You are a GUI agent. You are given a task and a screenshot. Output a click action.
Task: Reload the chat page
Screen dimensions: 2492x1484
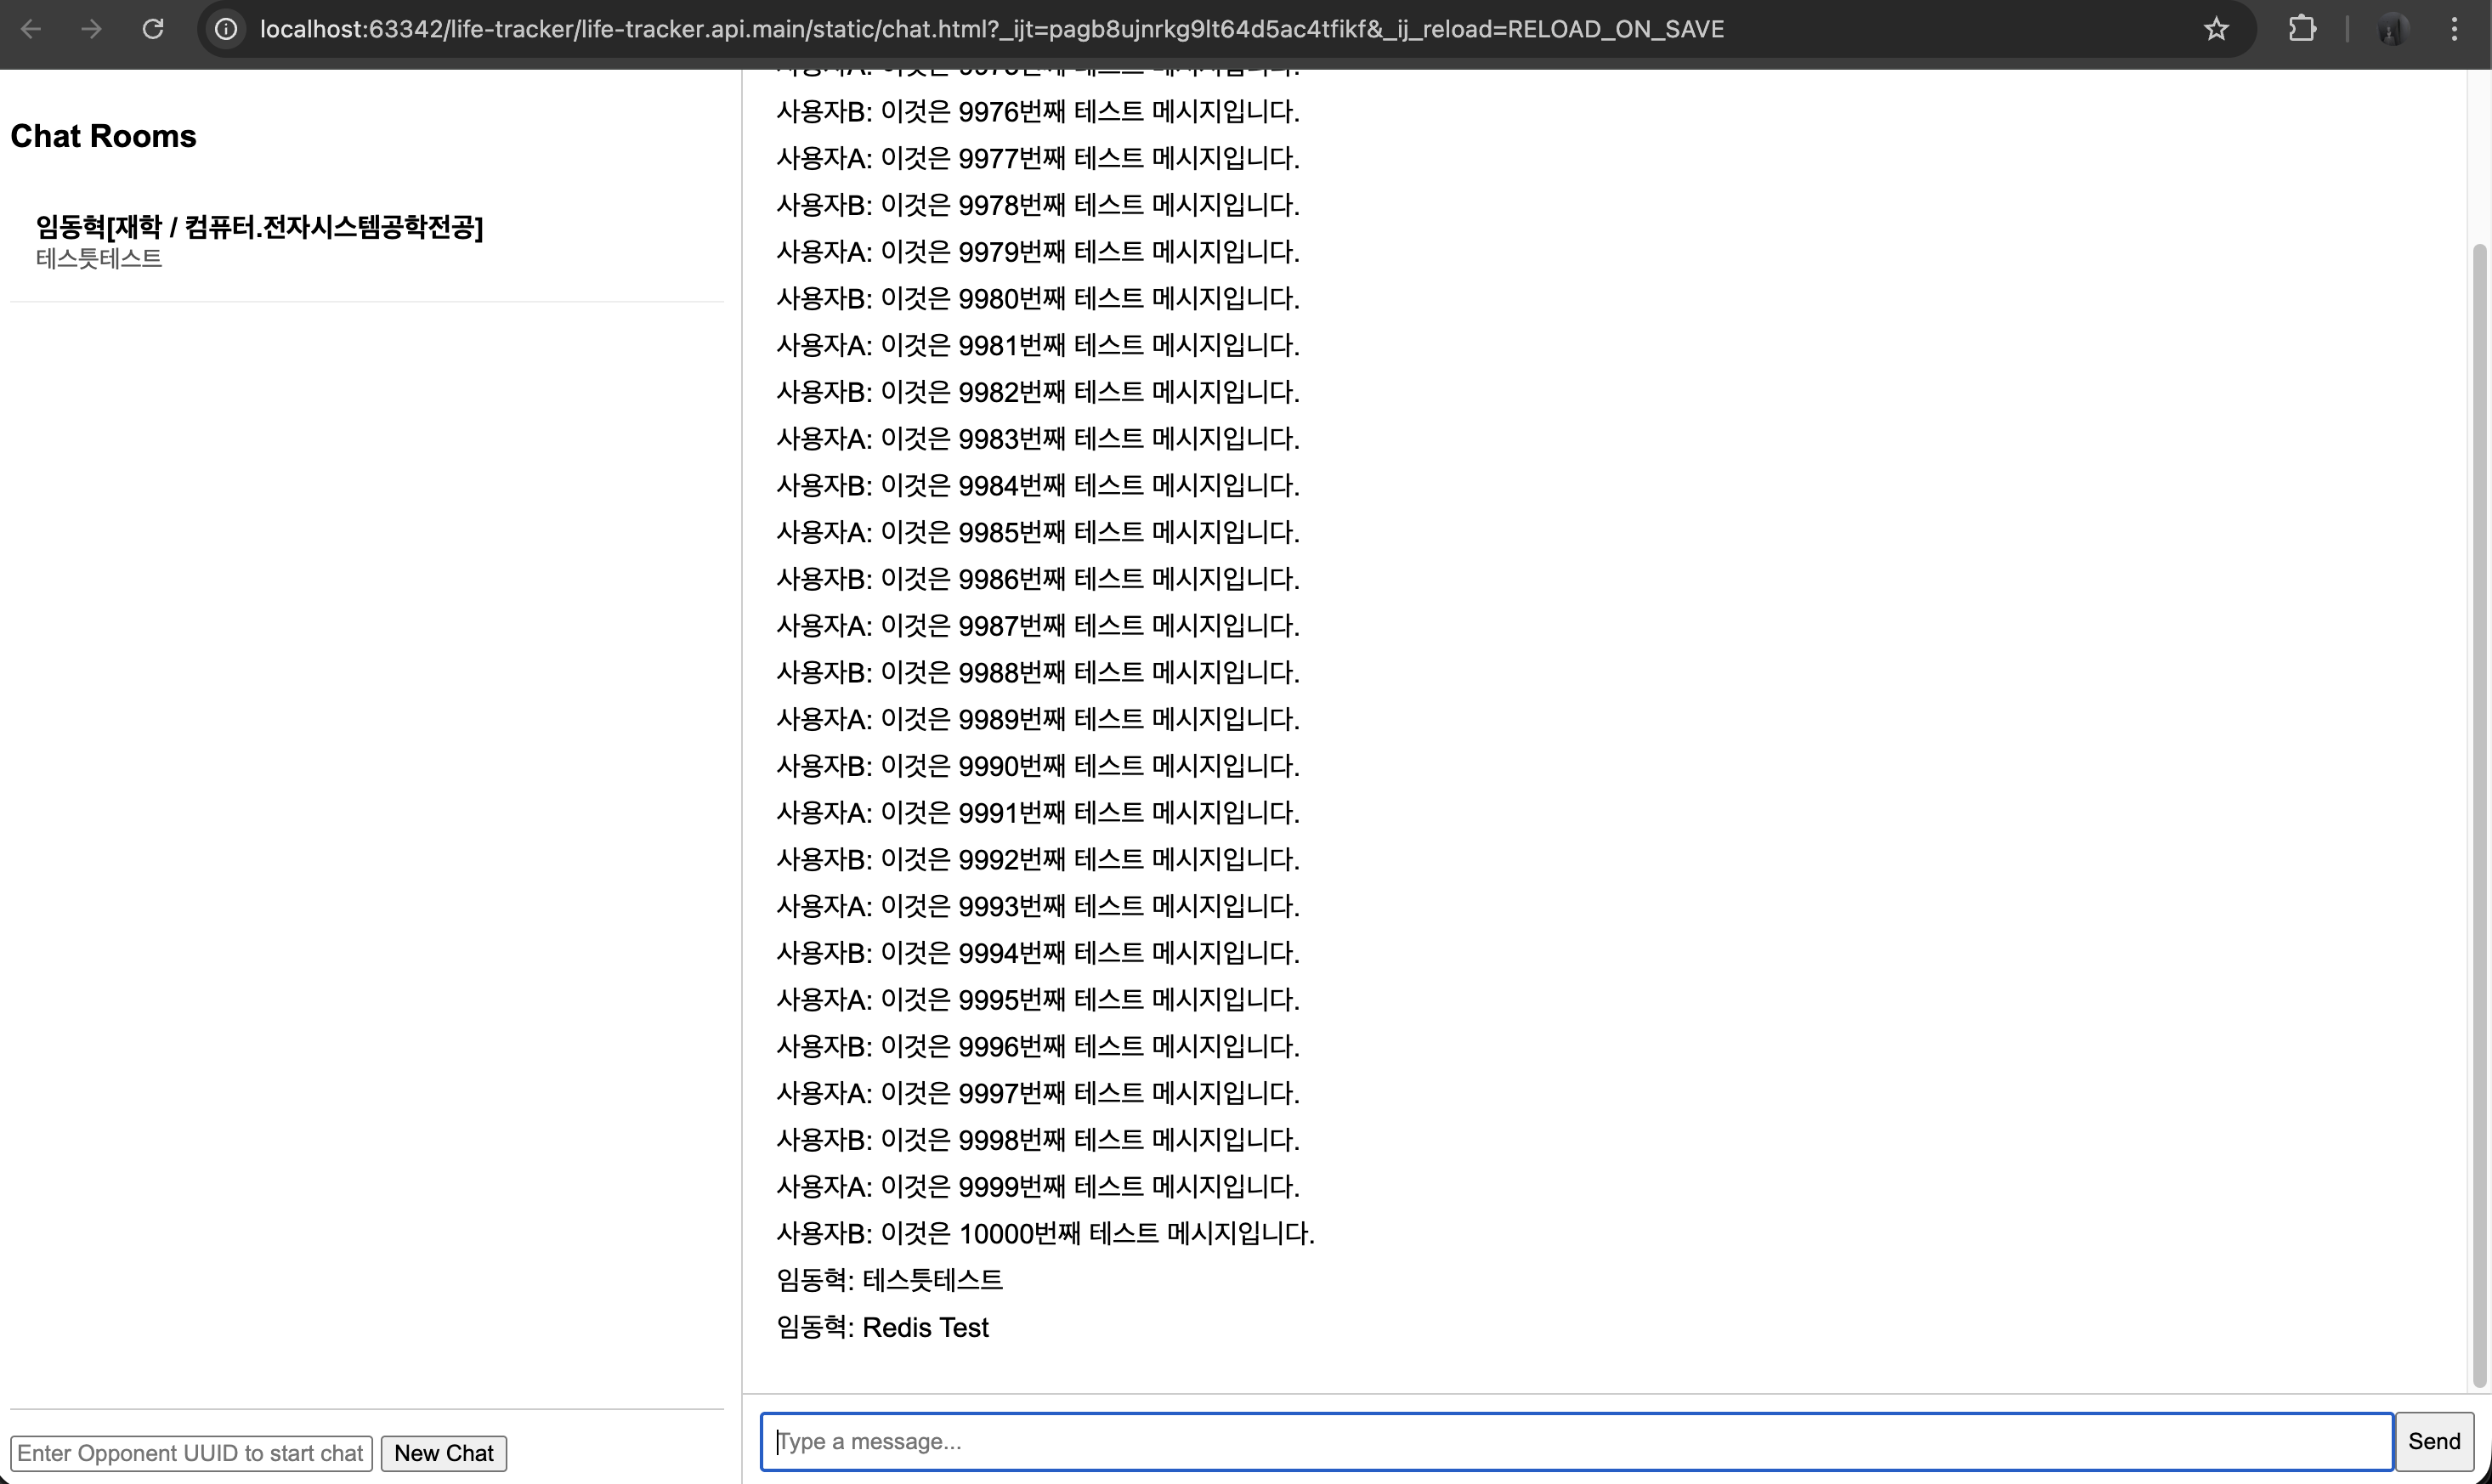point(153,29)
